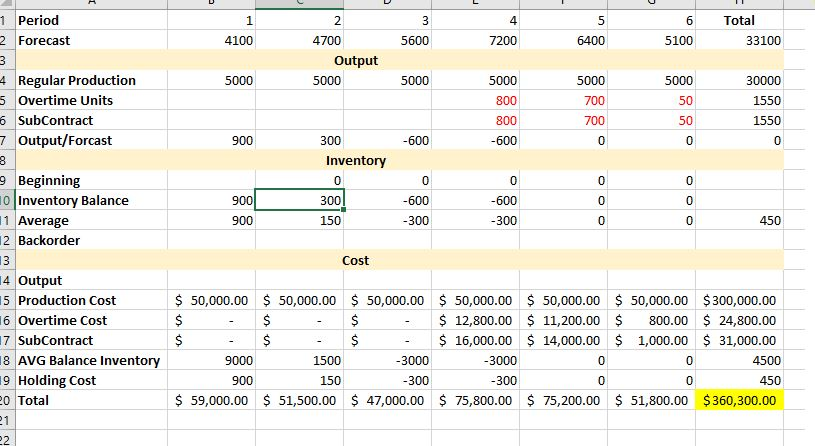
Task: Click overtime cost $11,200.00
Action: click(563, 321)
